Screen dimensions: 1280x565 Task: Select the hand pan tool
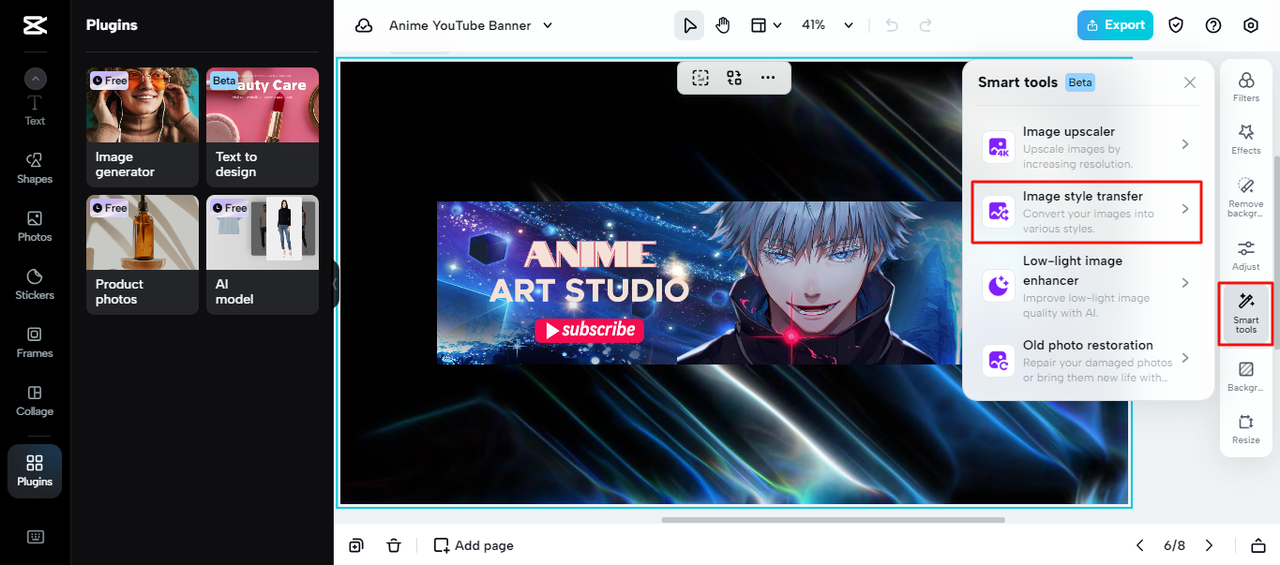(723, 25)
